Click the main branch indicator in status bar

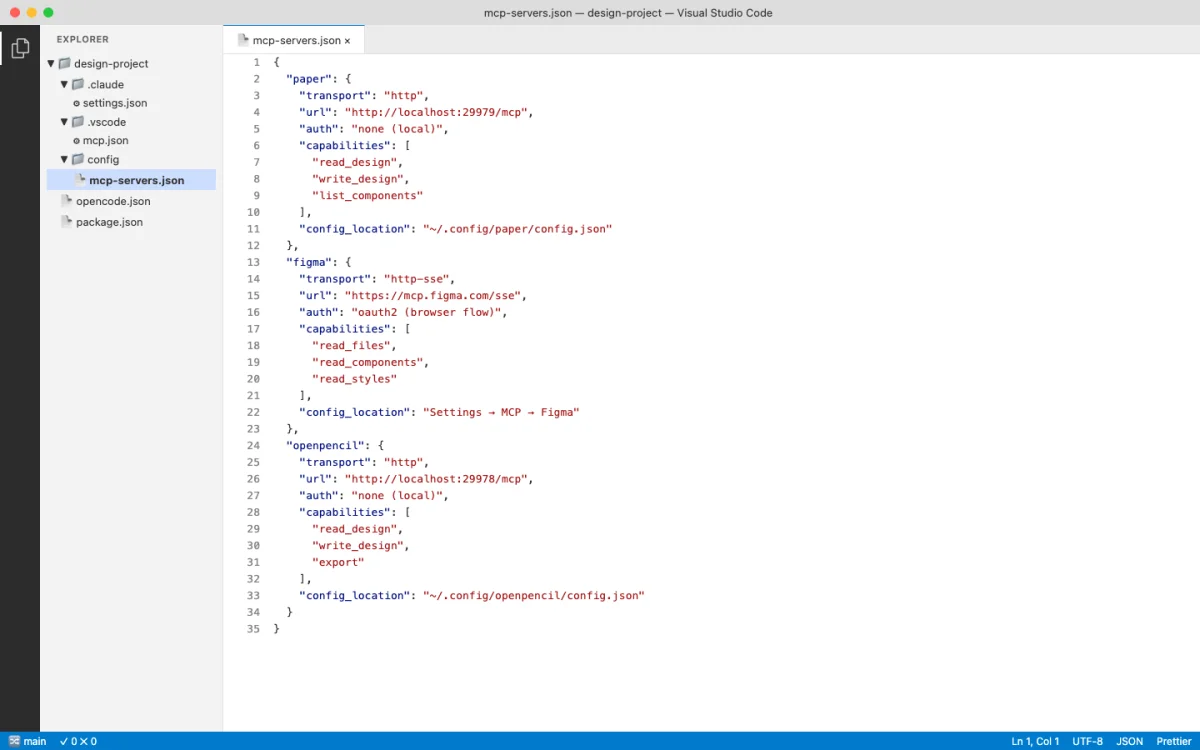28,741
